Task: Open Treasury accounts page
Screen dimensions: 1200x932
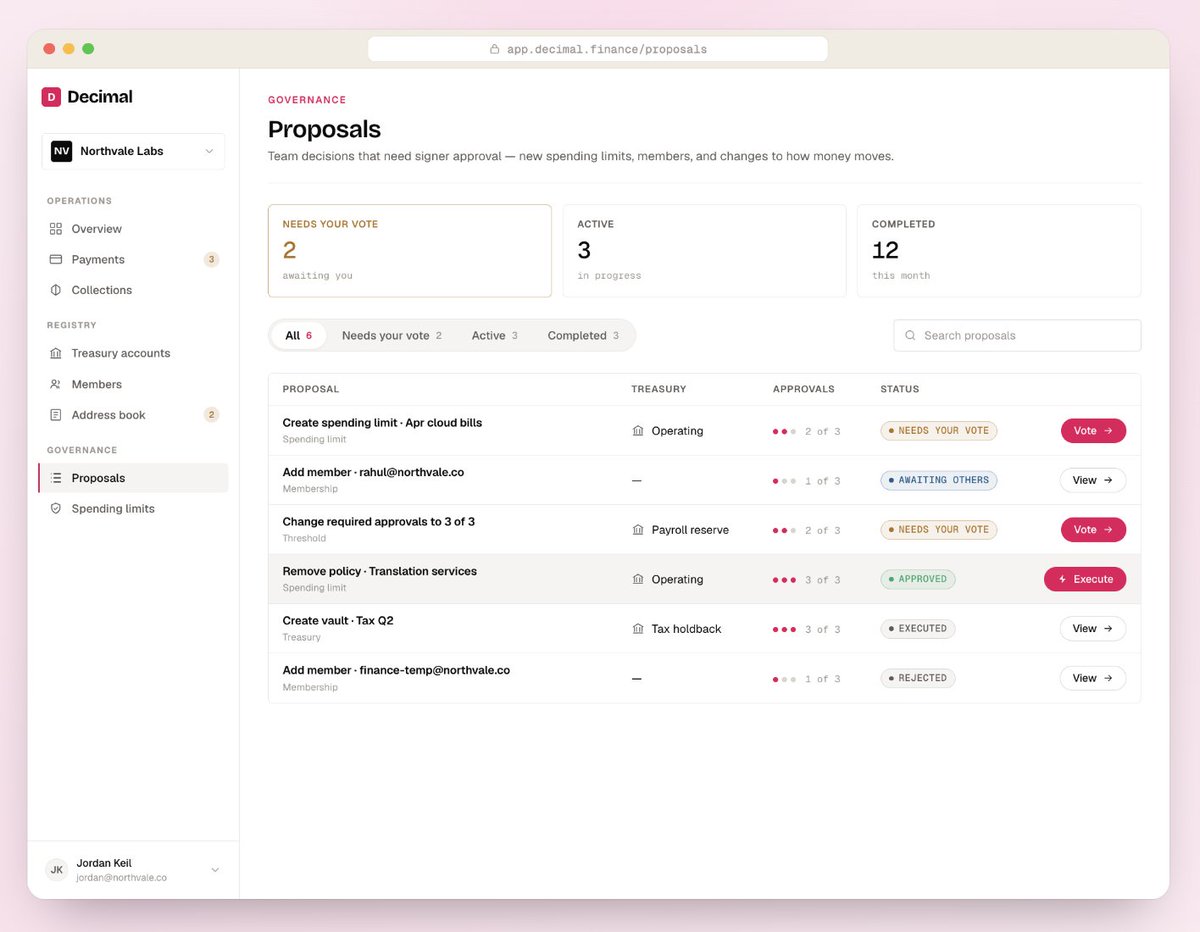Action: click(x=133, y=353)
